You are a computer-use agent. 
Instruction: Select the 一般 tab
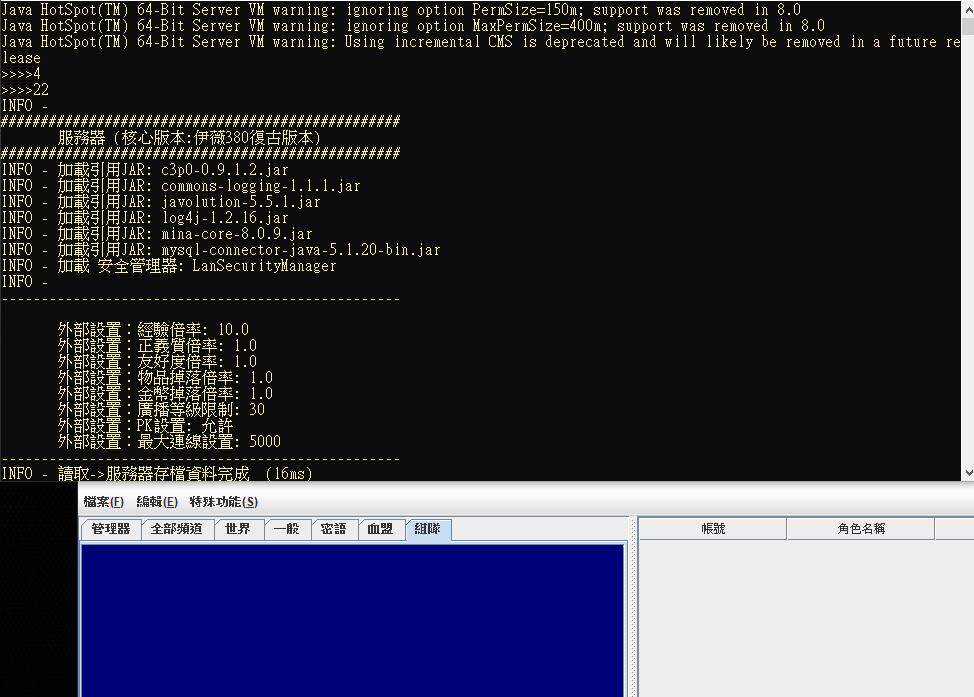coord(287,529)
